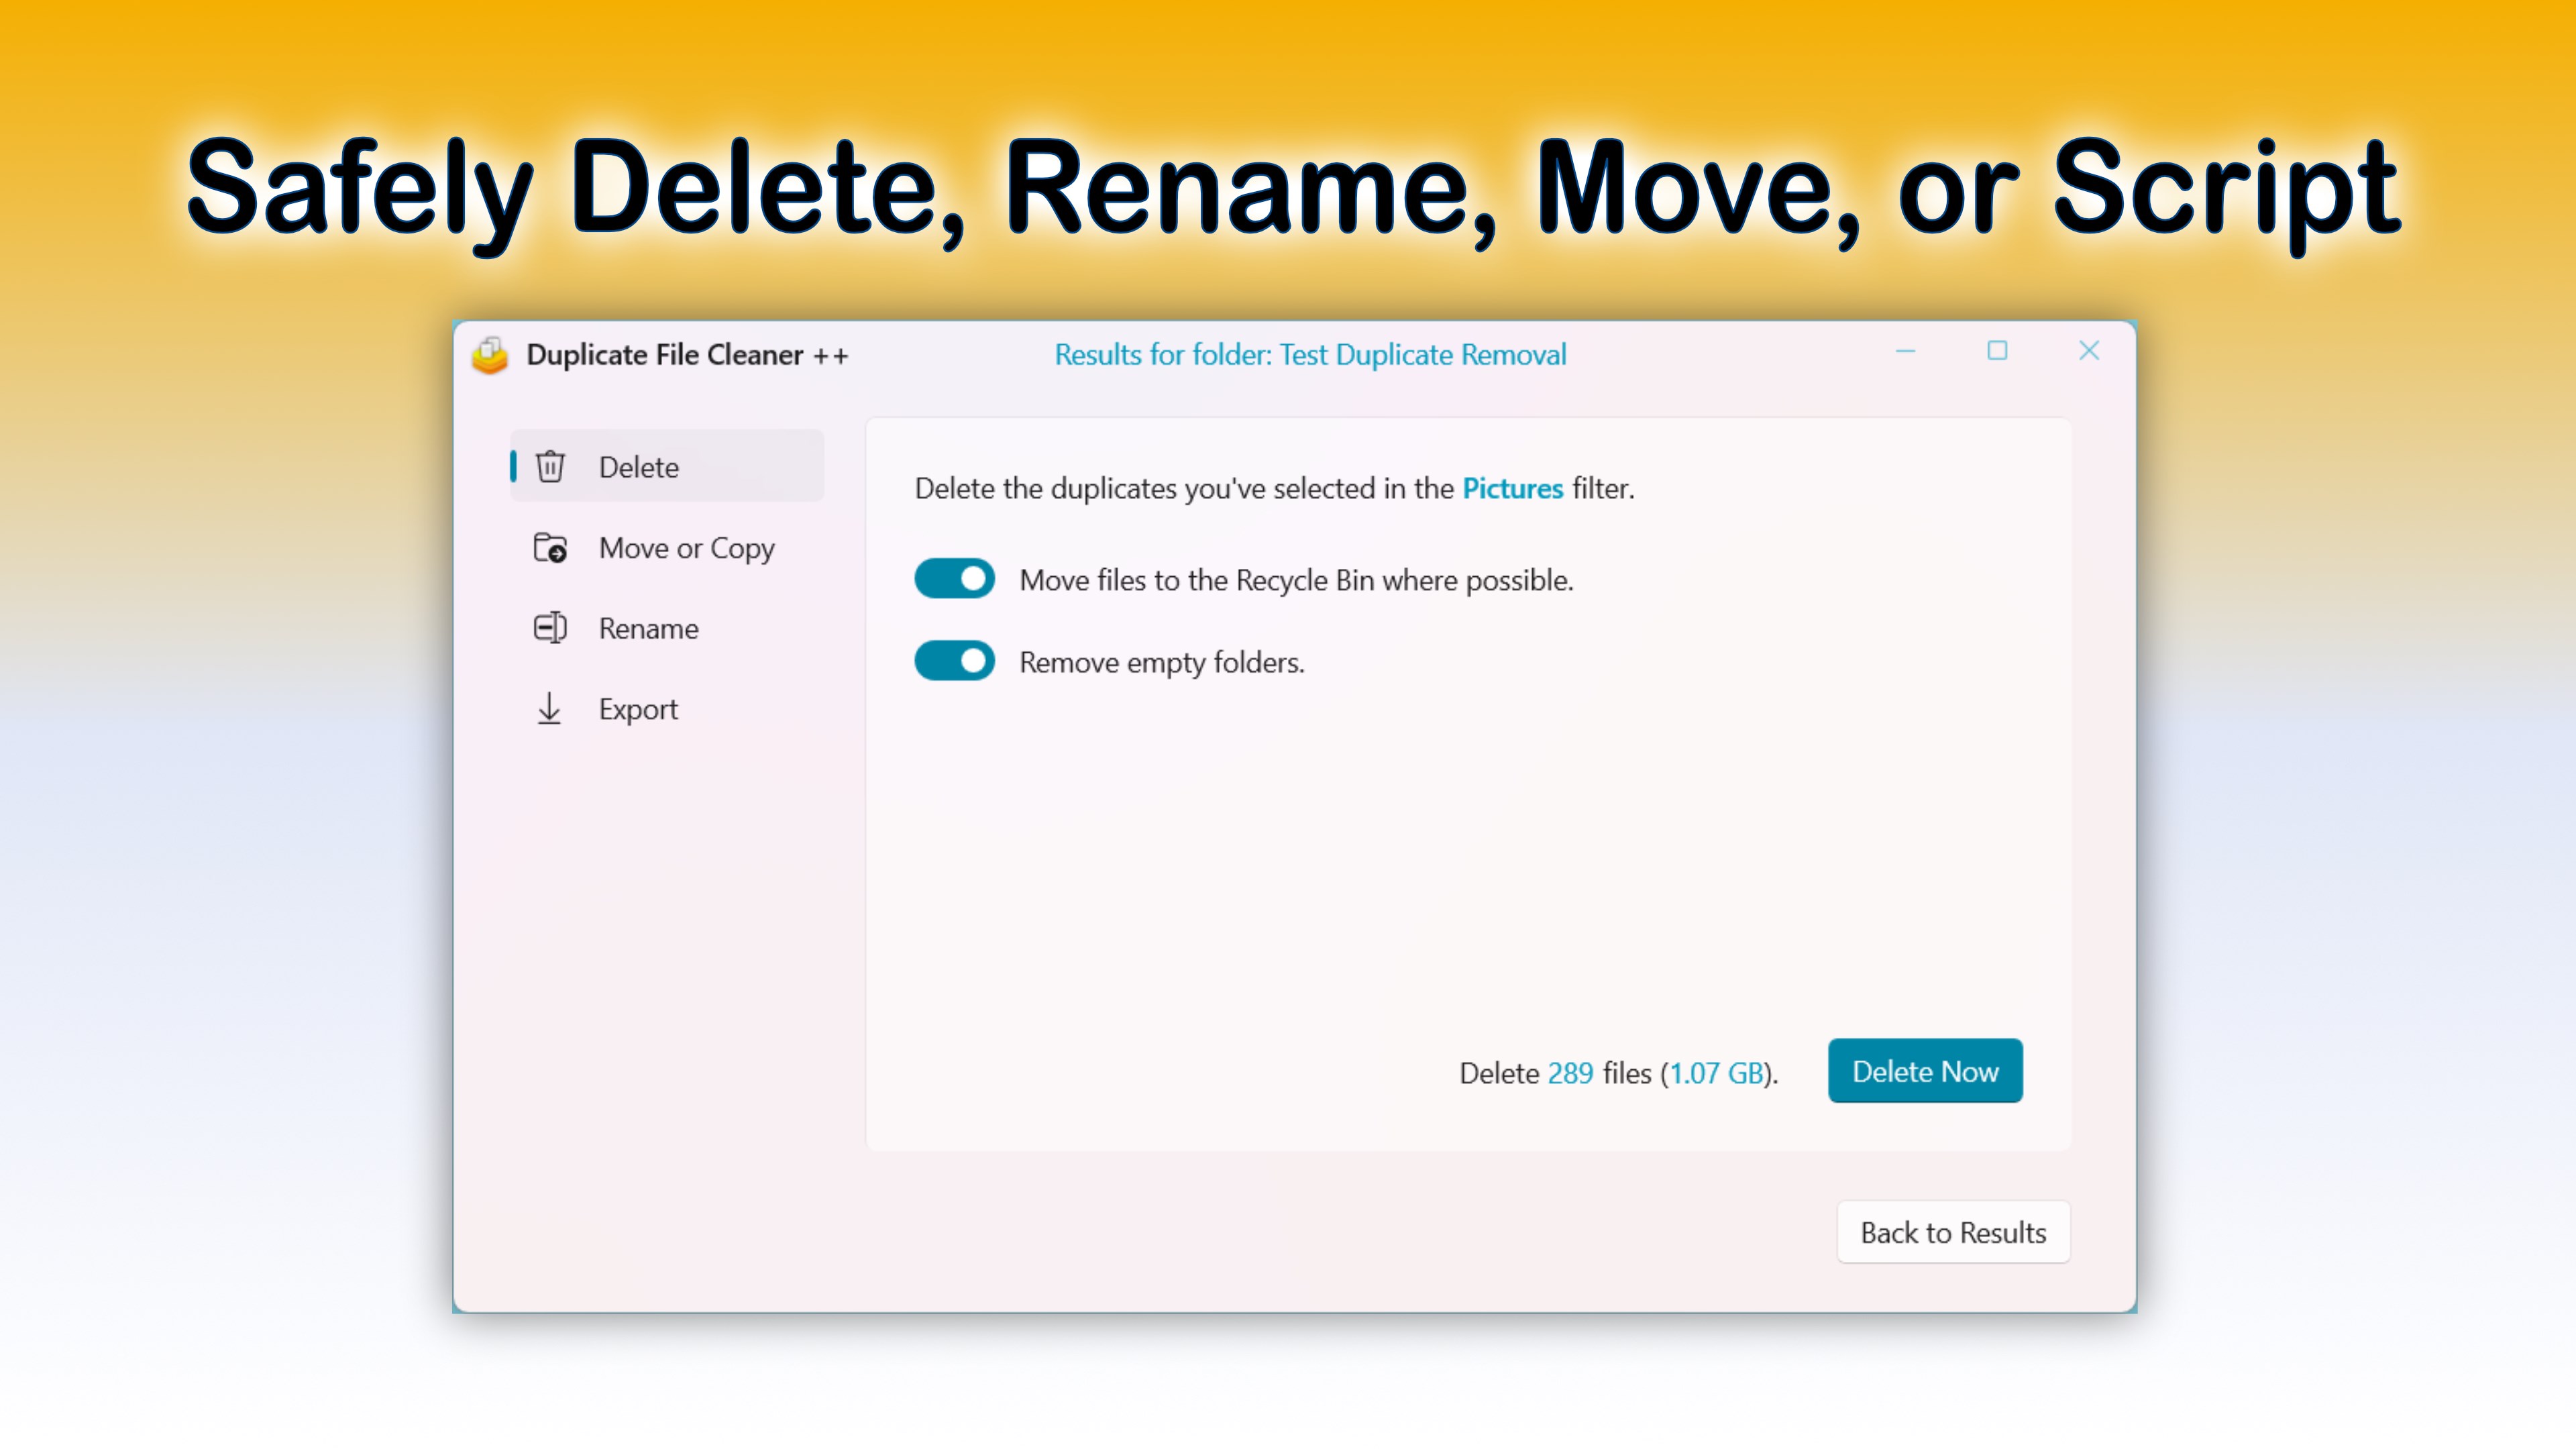The height and width of the screenshot is (1449, 2576).
Task: Click the Results for folder title text
Action: 1310,355
